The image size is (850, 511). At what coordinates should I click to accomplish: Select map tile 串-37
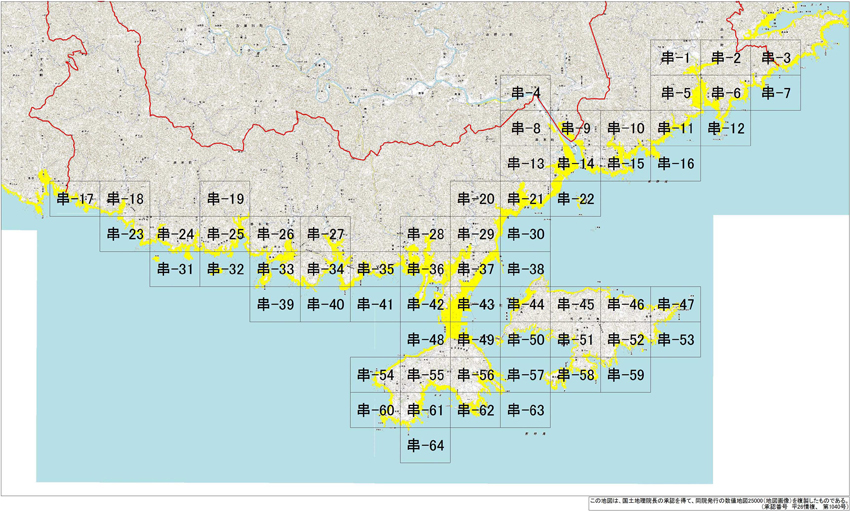[x=475, y=269]
